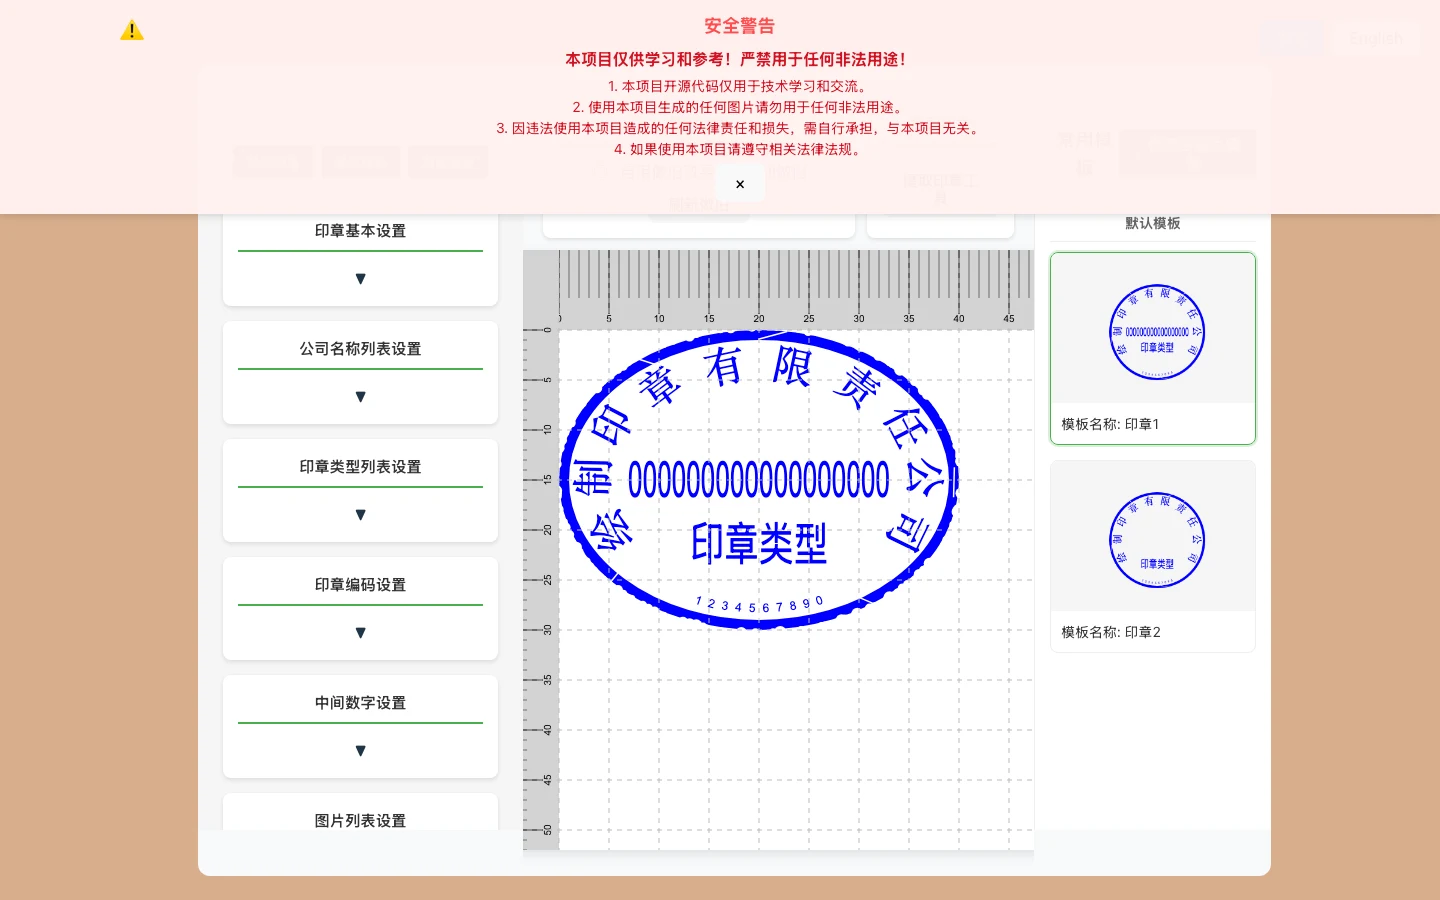Select the 印章1 template thumbnail

[x=1157, y=332]
